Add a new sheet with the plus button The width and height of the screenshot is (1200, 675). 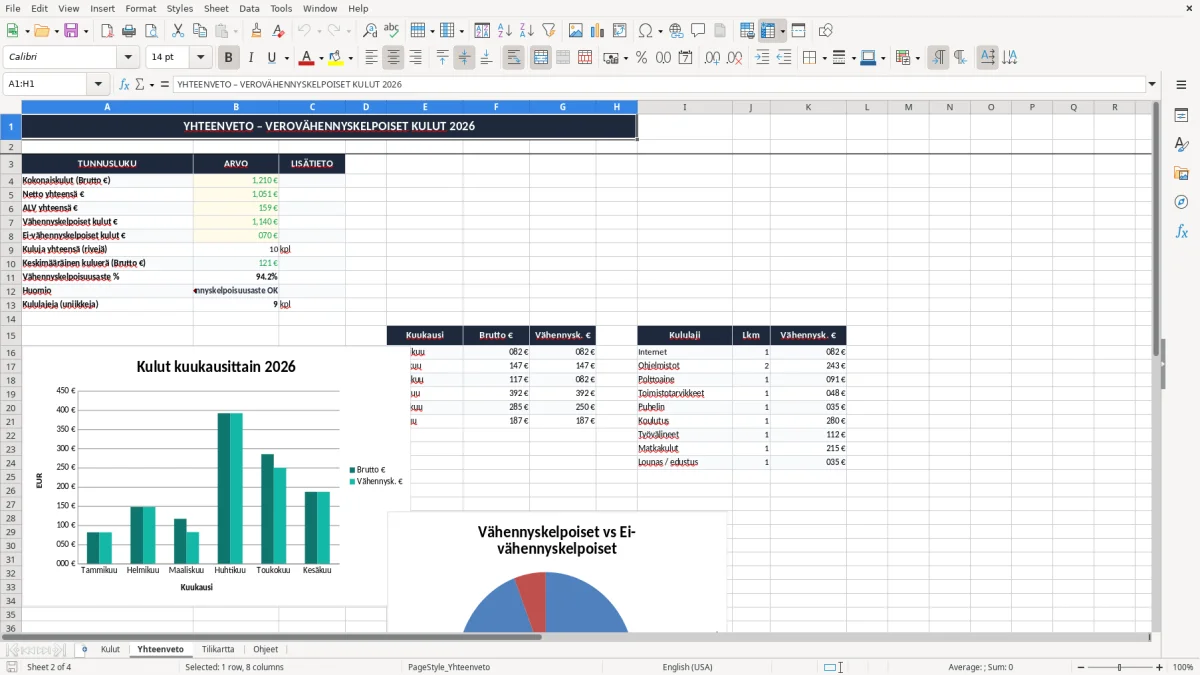click(84, 649)
